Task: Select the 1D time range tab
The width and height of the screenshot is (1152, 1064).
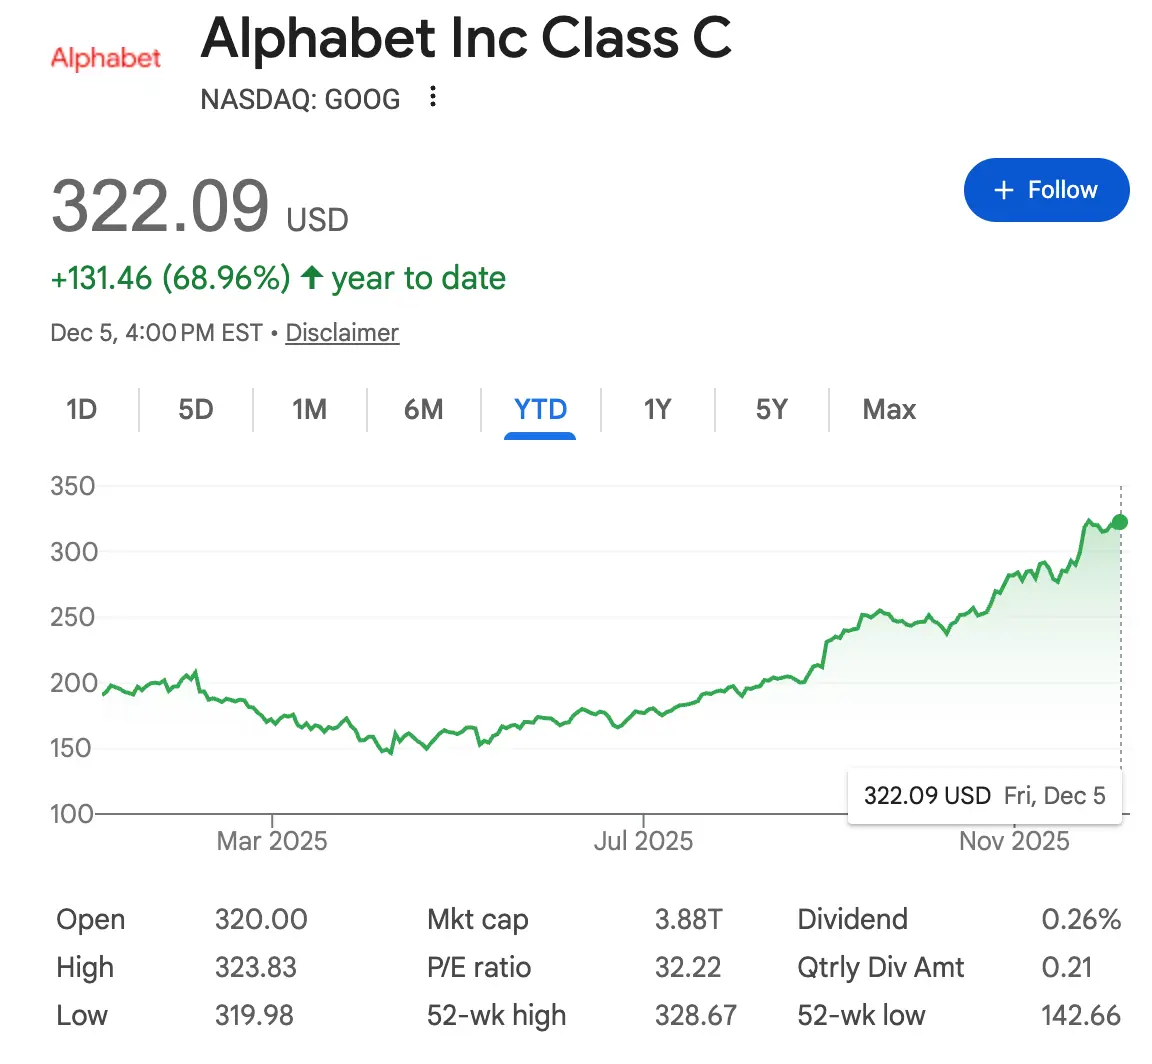Action: [81, 410]
